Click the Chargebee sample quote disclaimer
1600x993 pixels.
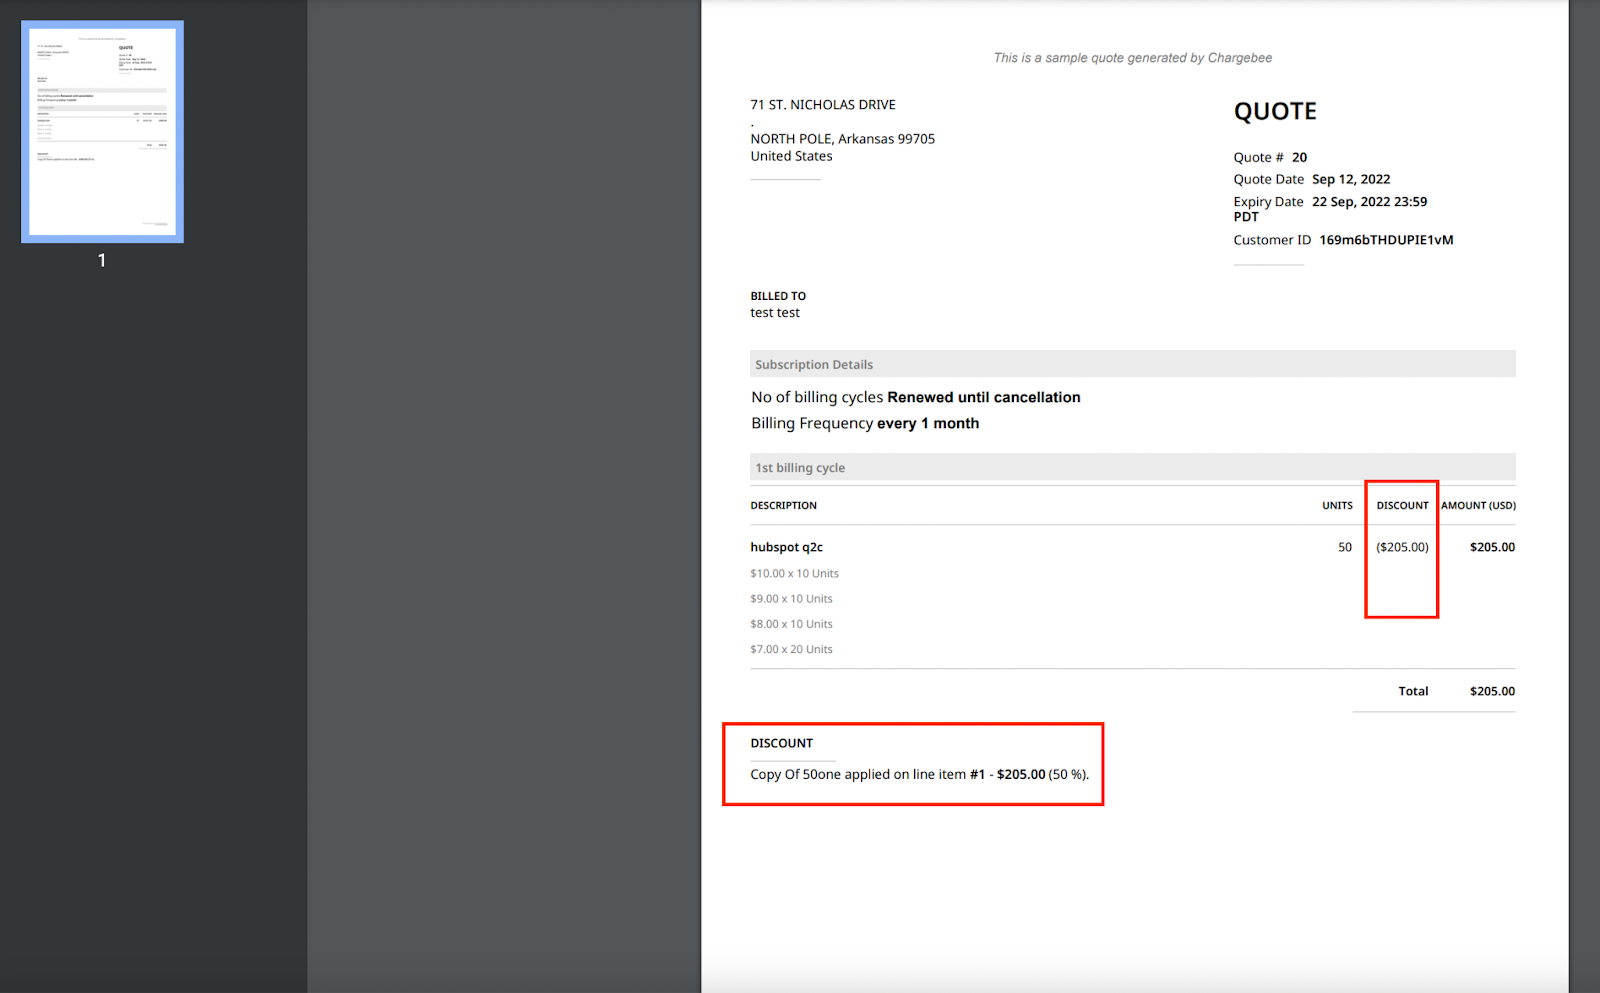pyautogui.click(x=1132, y=57)
